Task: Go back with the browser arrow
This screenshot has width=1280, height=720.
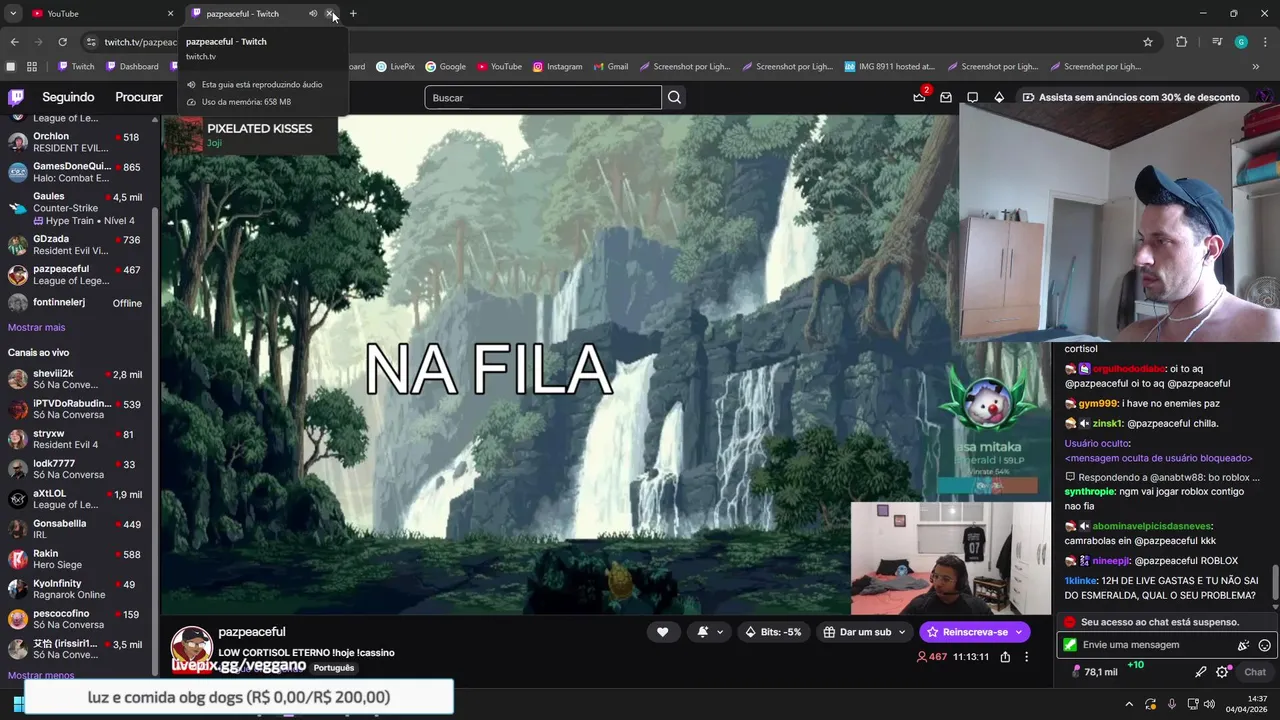Action: tap(14, 42)
